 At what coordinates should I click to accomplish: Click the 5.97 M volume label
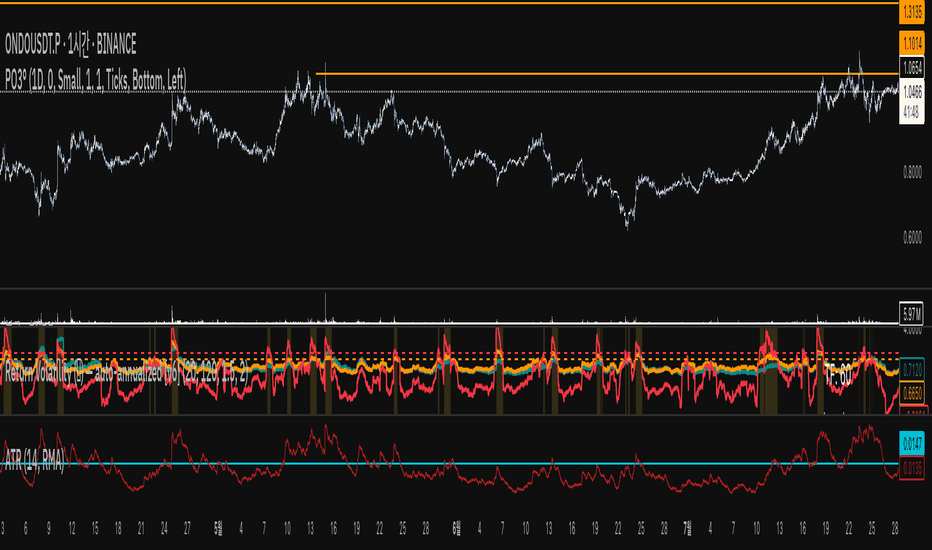(912, 313)
